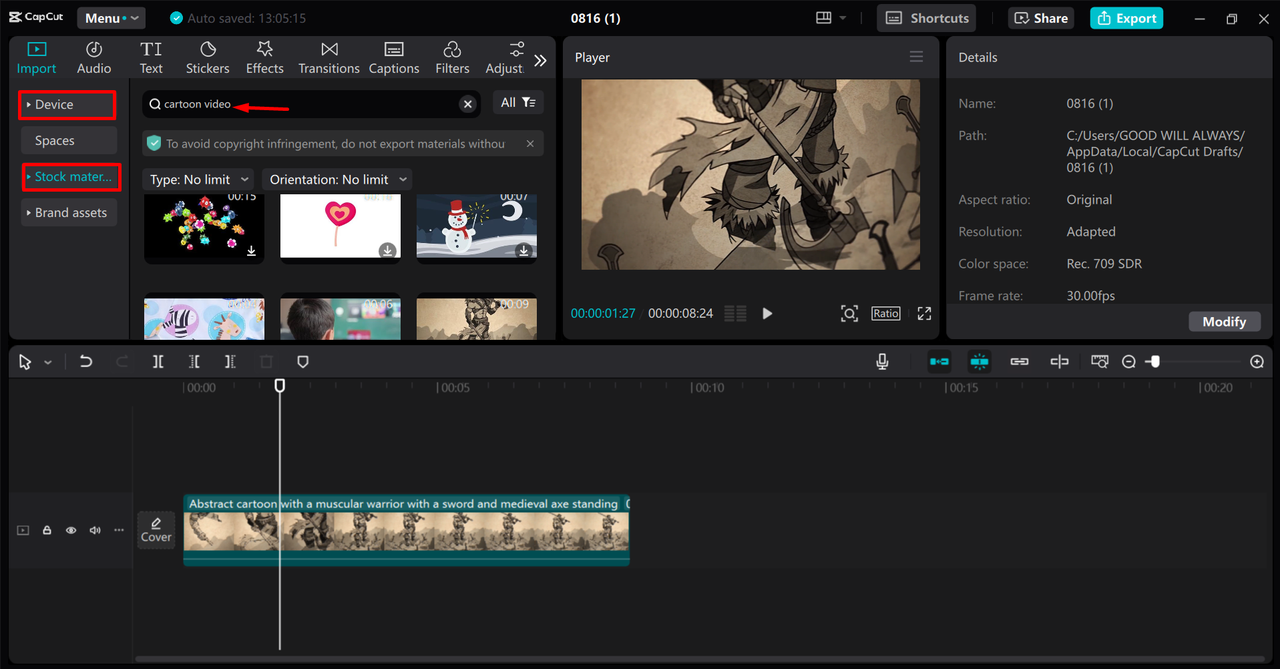1280x669 pixels.
Task: Toggle clip linkage
Action: [x=1019, y=362]
